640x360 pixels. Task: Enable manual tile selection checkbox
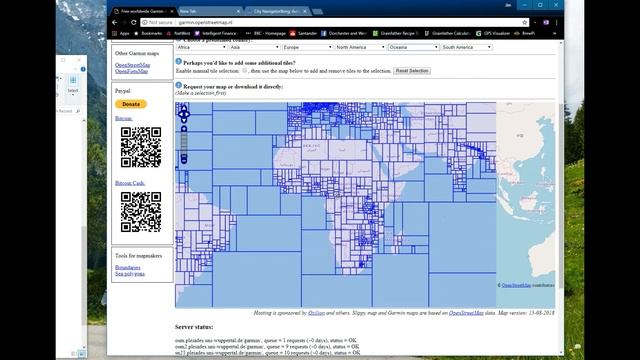click(x=244, y=71)
